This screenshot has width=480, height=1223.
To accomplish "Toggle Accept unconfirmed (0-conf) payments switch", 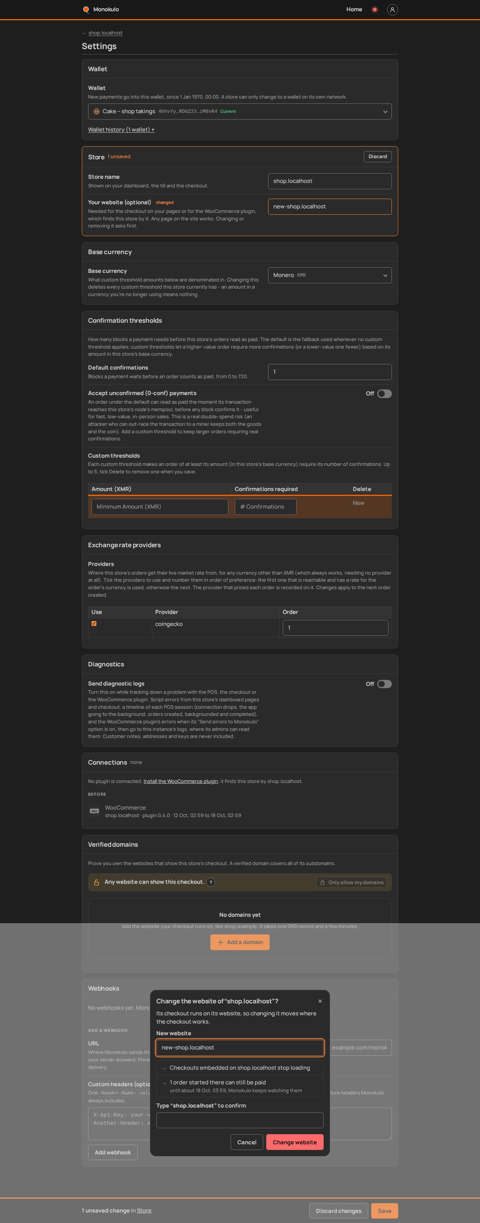I will click(x=384, y=394).
